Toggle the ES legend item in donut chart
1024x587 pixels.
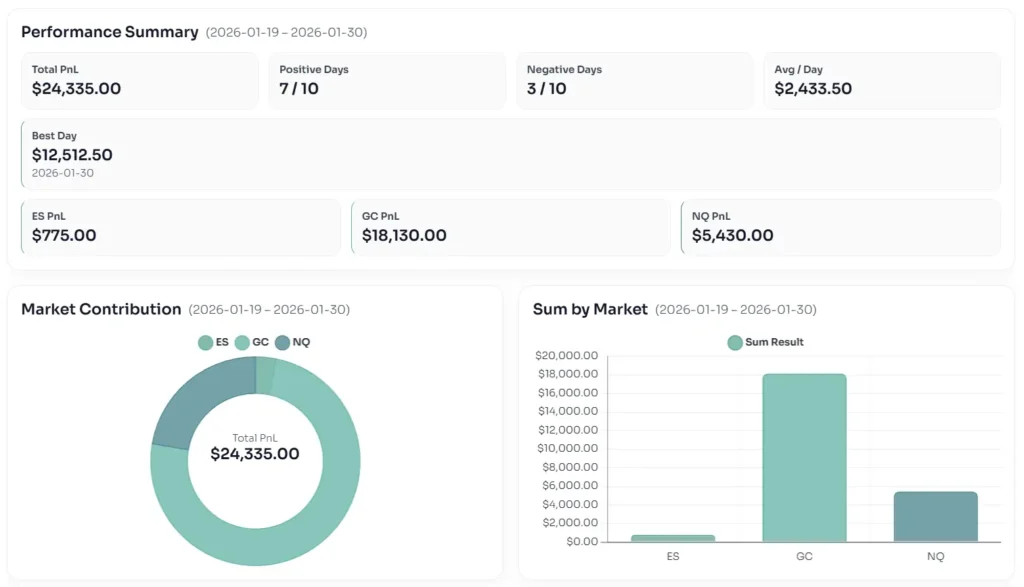(213, 342)
